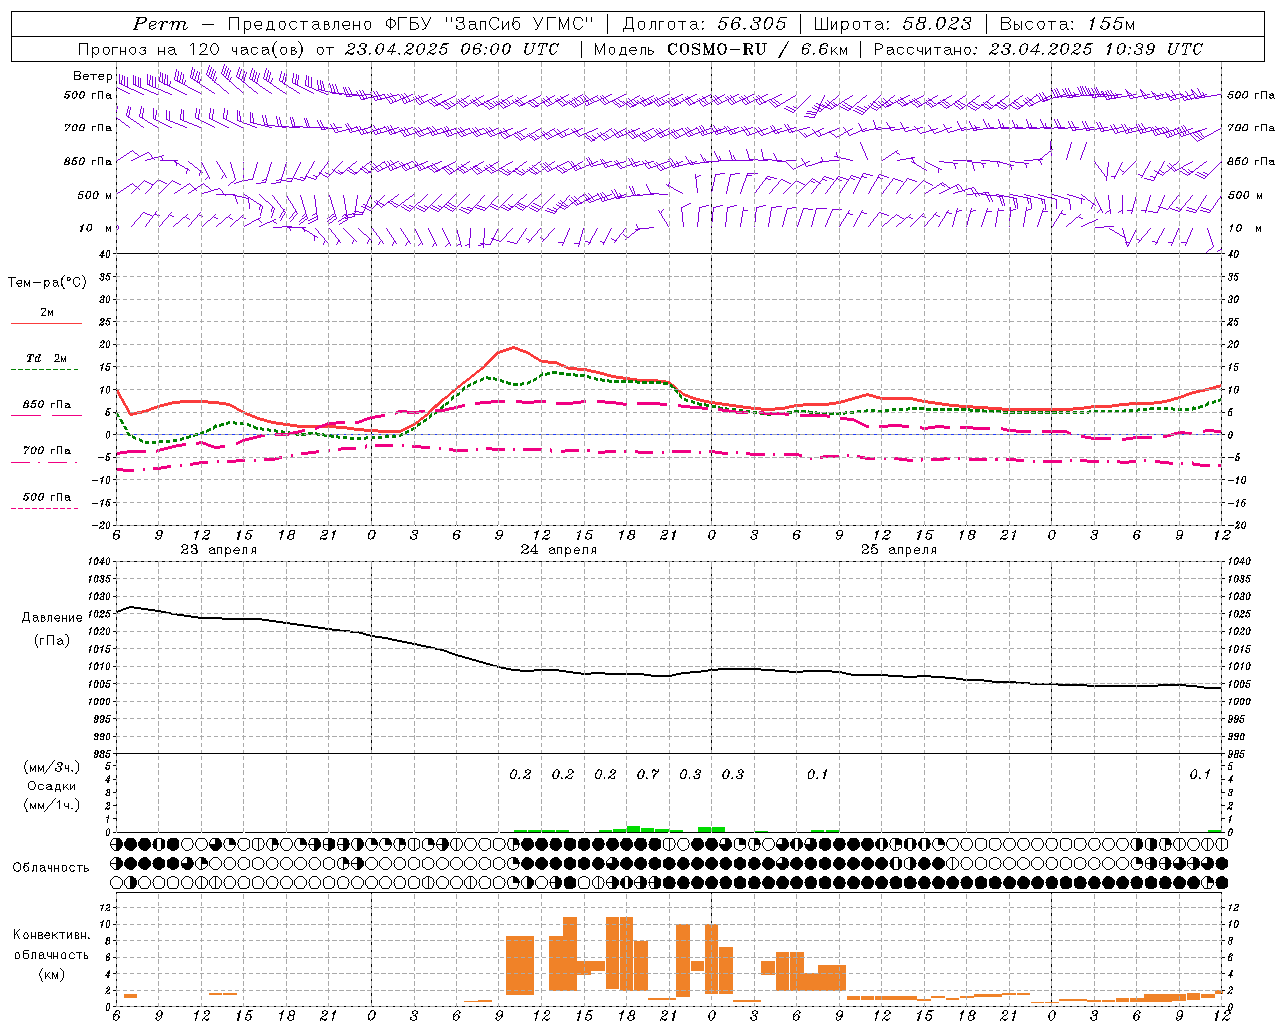Click the "Ветер" wind section label
Image resolution: width=1280 pixels, height=1024 pixels.
[x=93, y=76]
